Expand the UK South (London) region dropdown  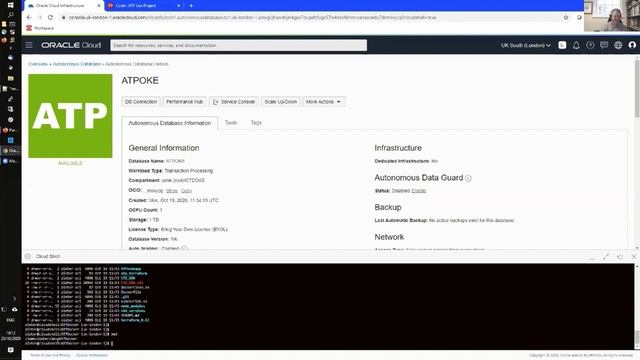[x=526, y=45]
